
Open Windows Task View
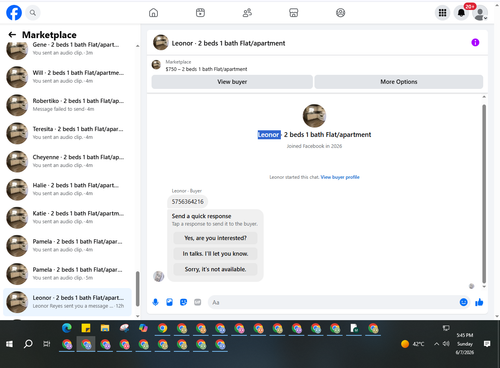[47, 344]
